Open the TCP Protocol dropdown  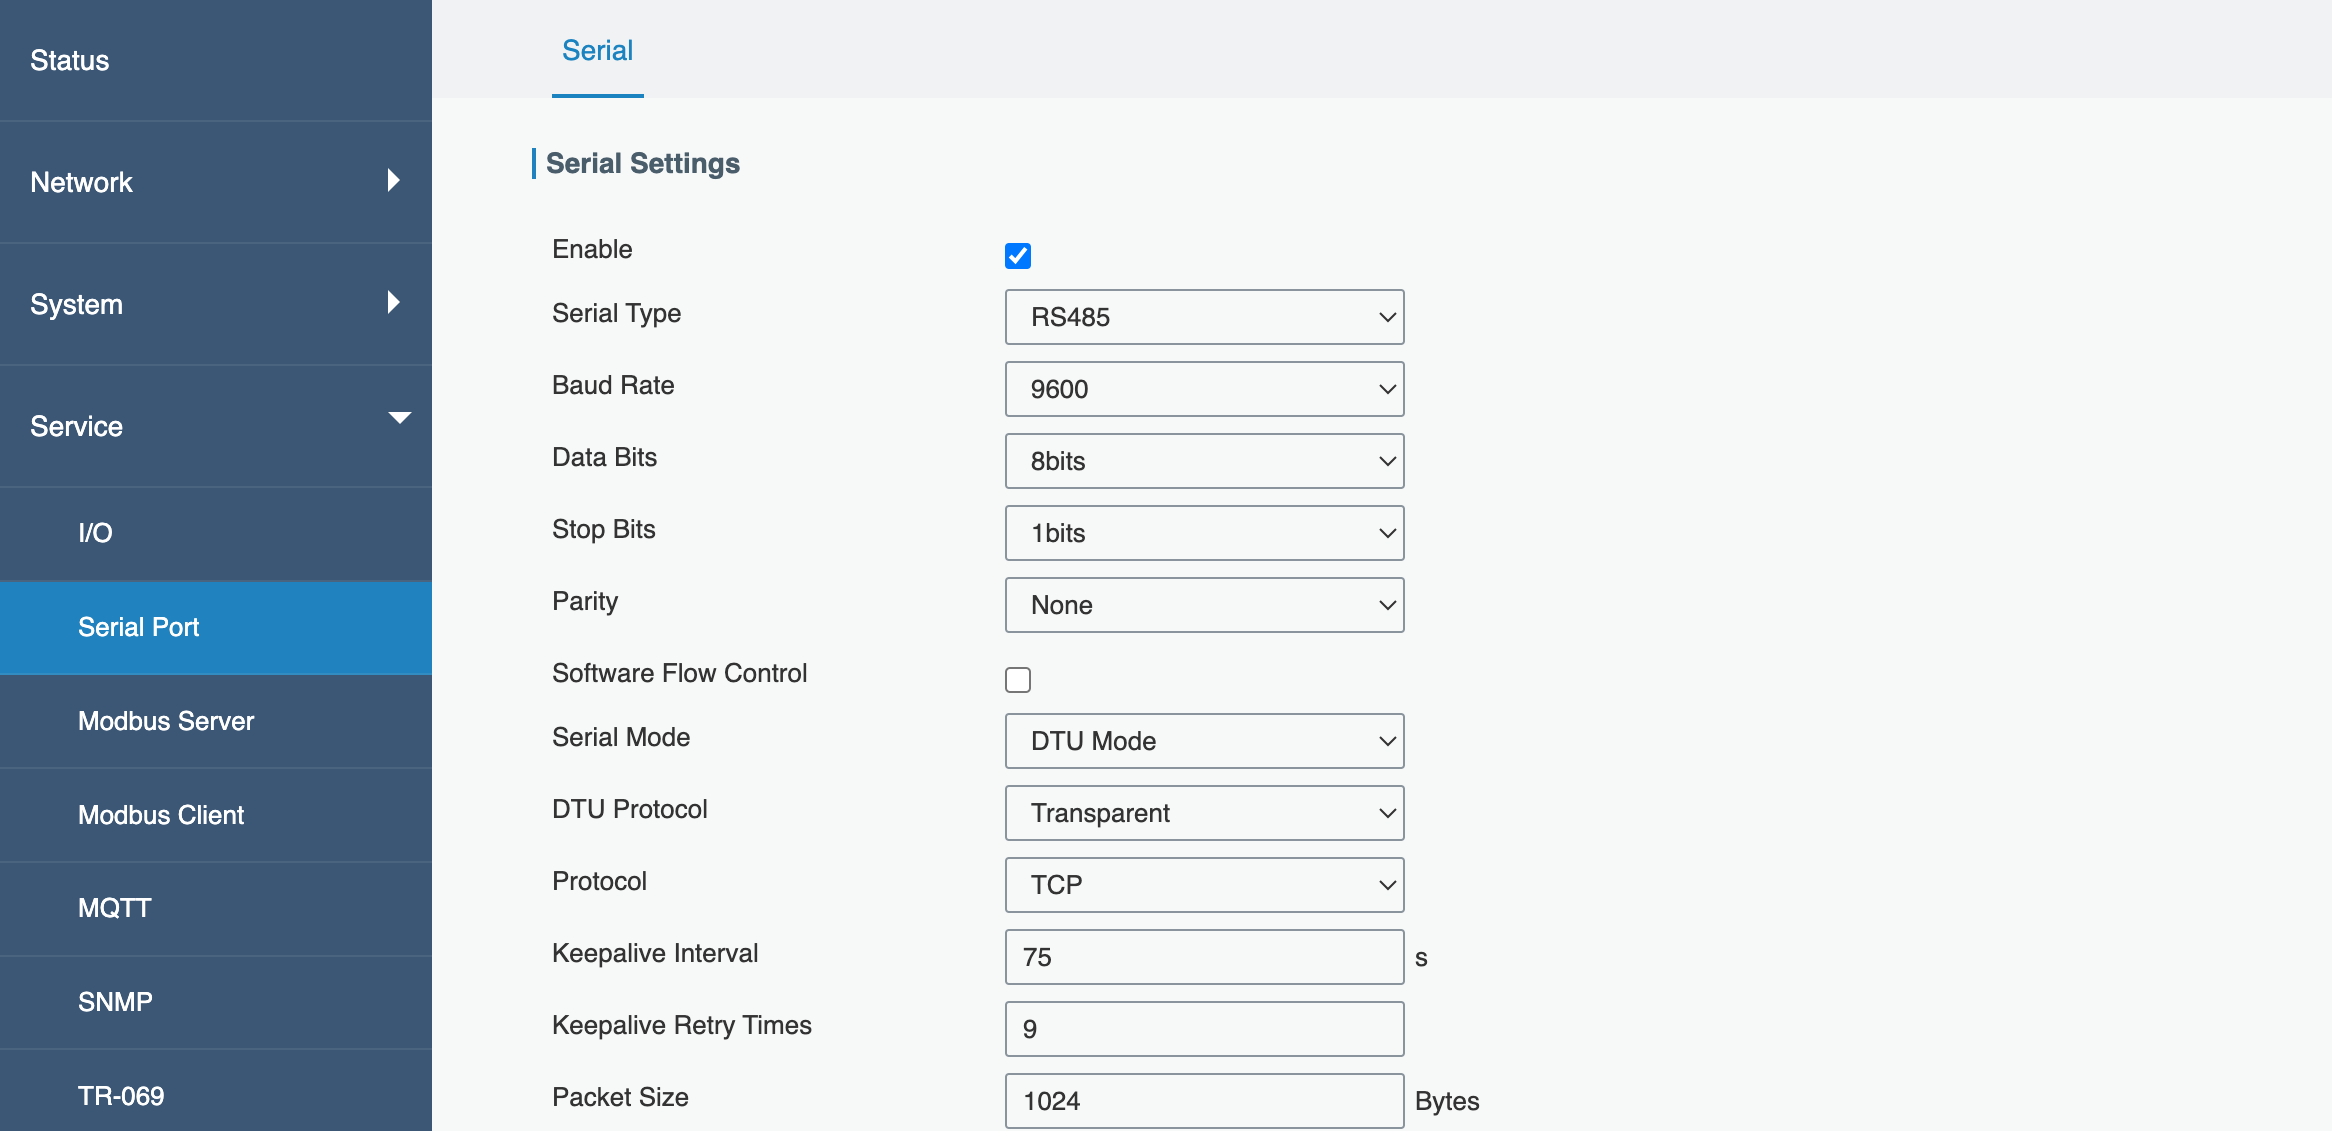coord(1204,885)
